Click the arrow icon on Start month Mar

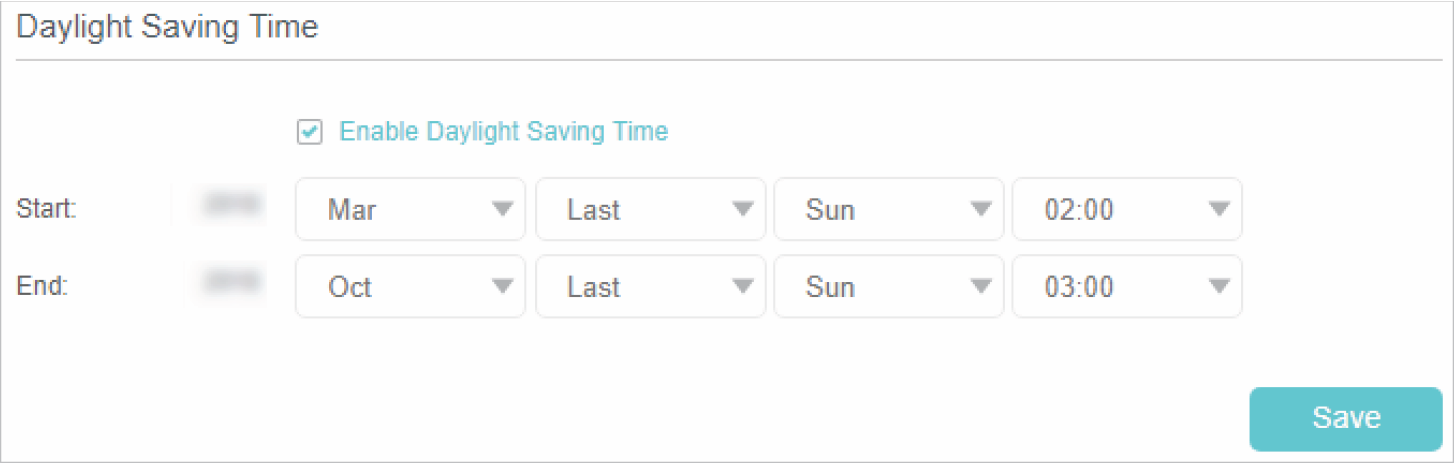(502, 210)
